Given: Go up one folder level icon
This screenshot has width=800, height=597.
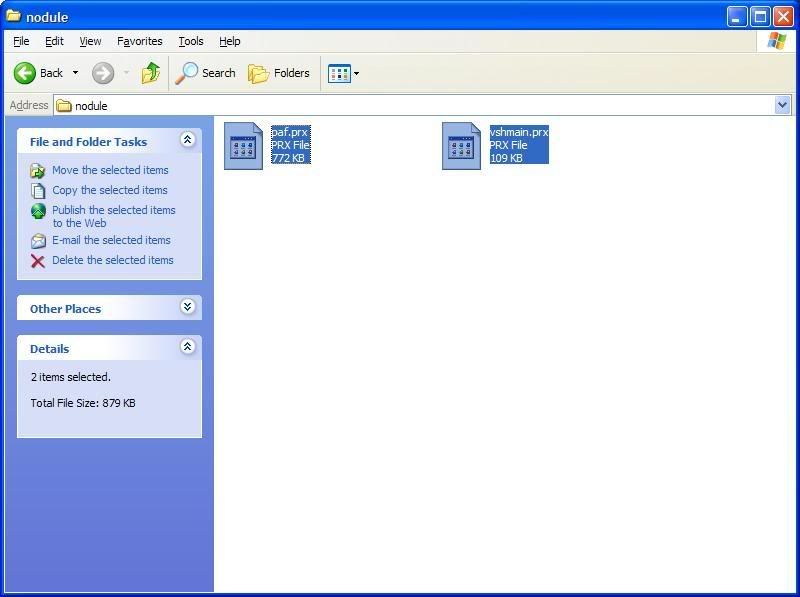Looking at the screenshot, I should (x=151, y=73).
